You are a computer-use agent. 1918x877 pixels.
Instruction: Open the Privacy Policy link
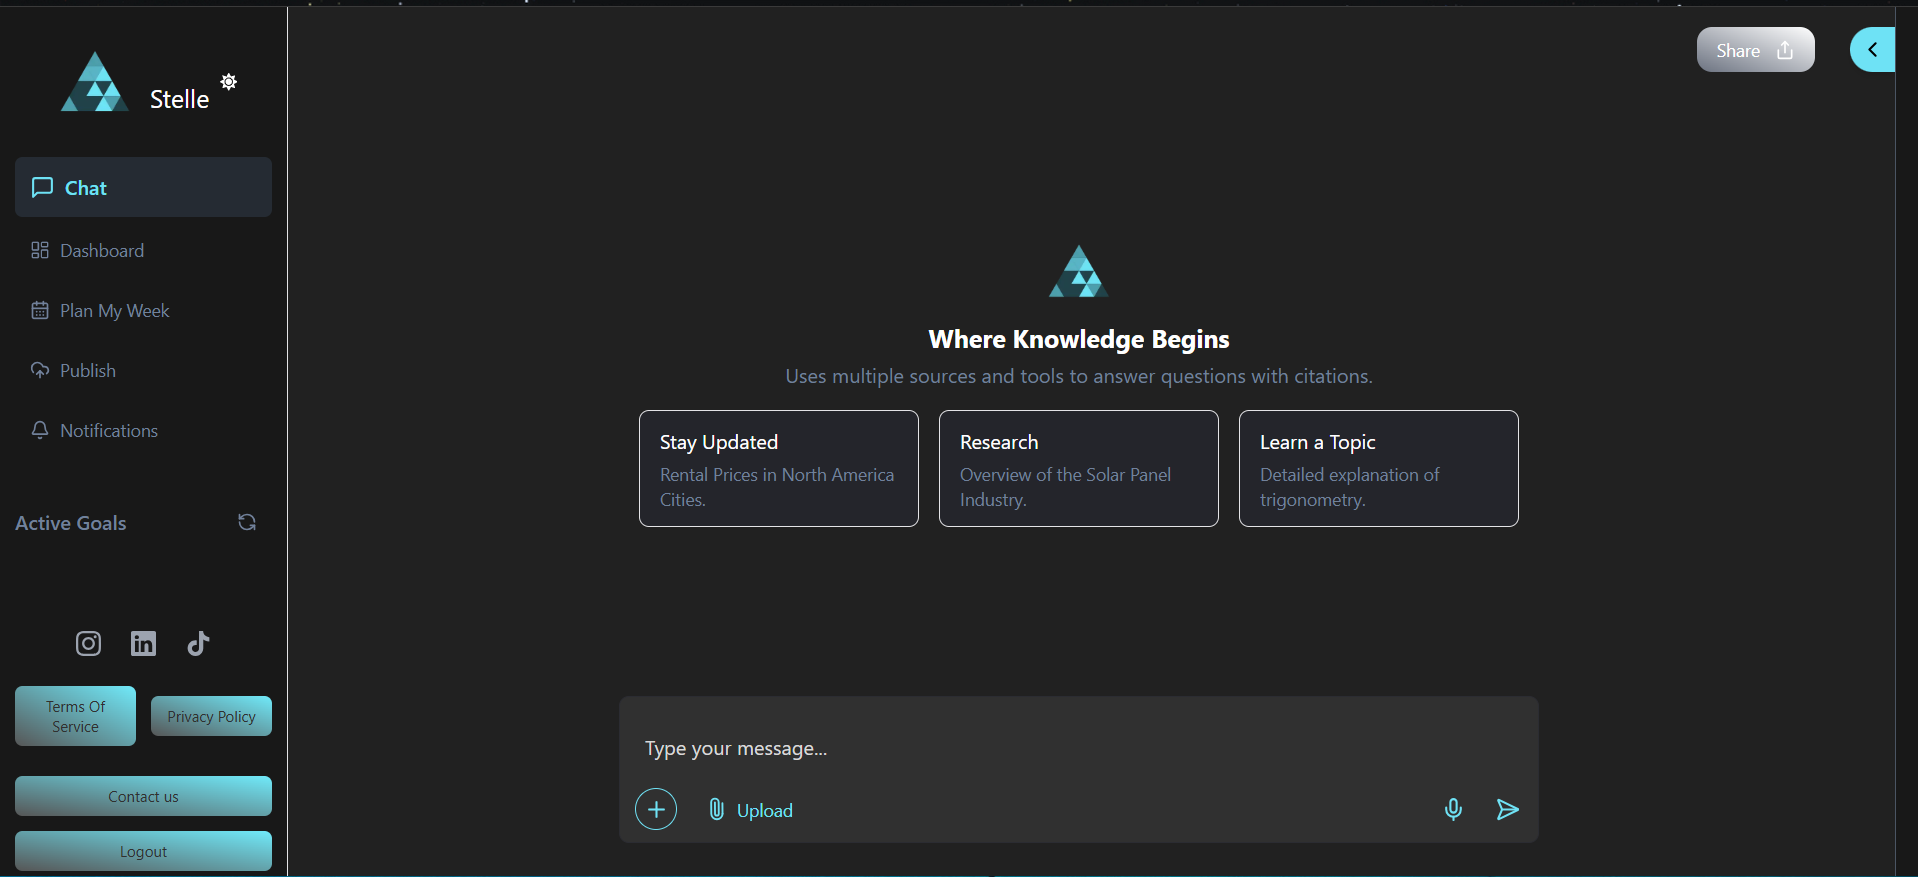(x=211, y=716)
